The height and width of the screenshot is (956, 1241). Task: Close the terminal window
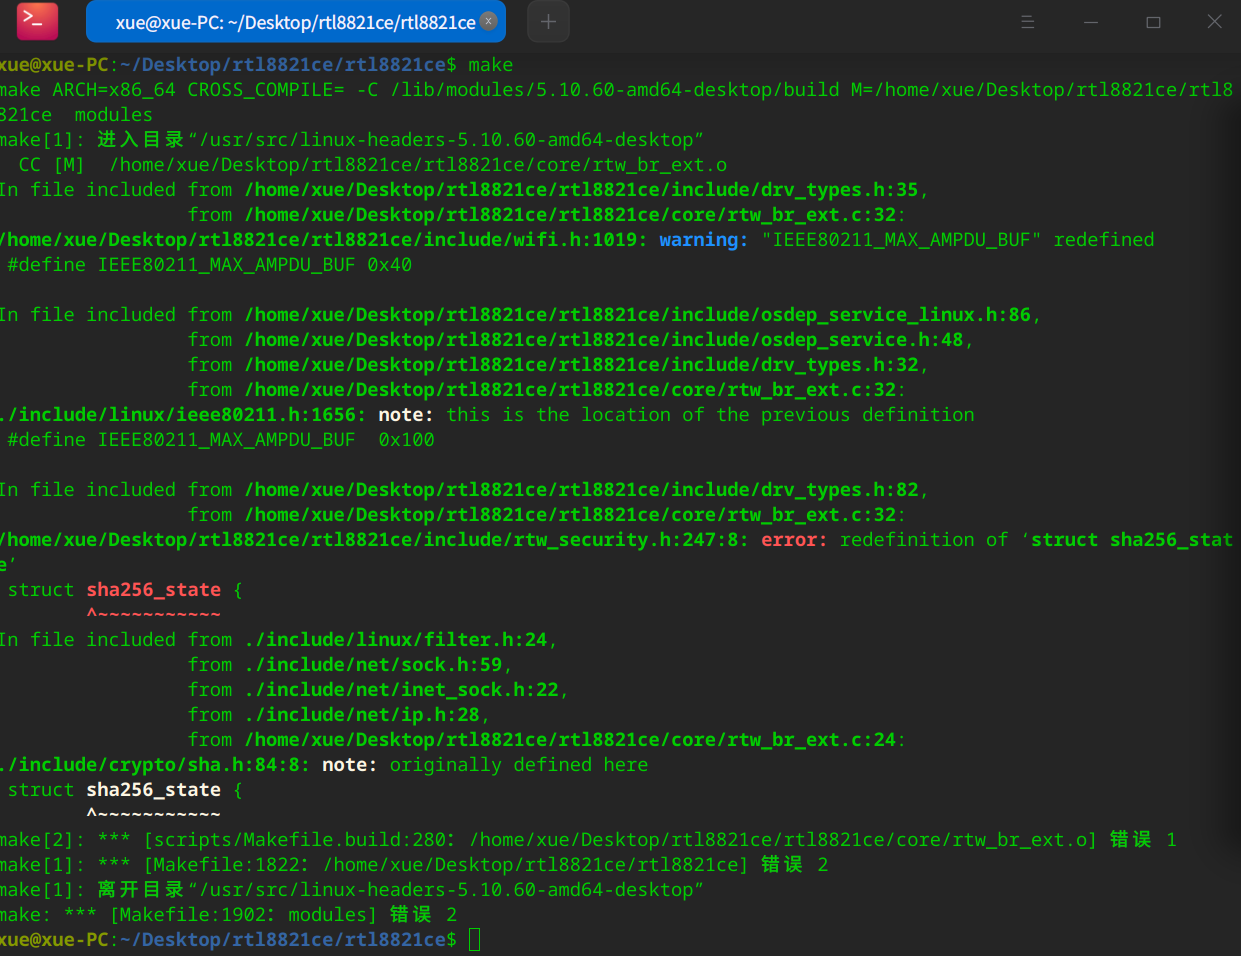[x=1214, y=22]
